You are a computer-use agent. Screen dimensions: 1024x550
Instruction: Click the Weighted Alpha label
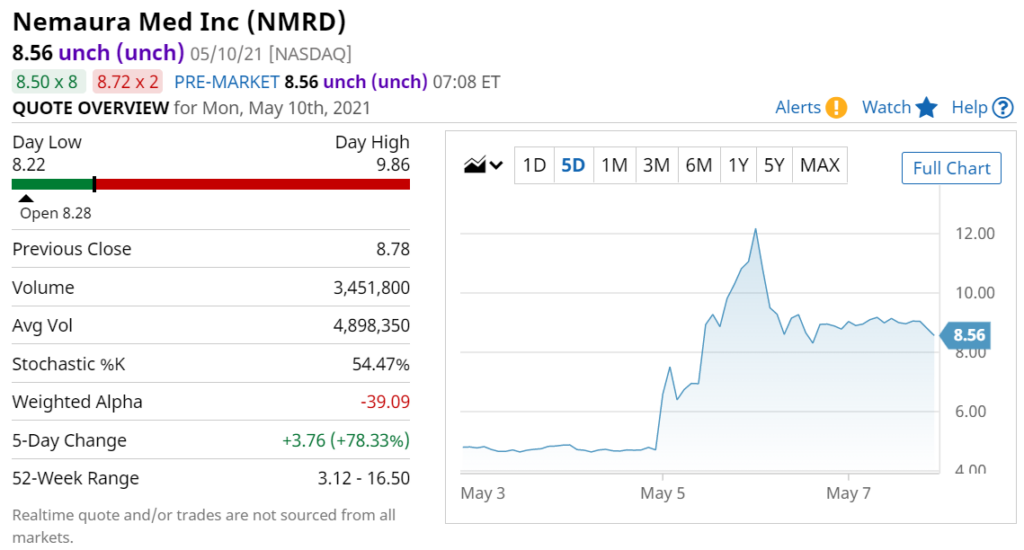[x=77, y=402]
